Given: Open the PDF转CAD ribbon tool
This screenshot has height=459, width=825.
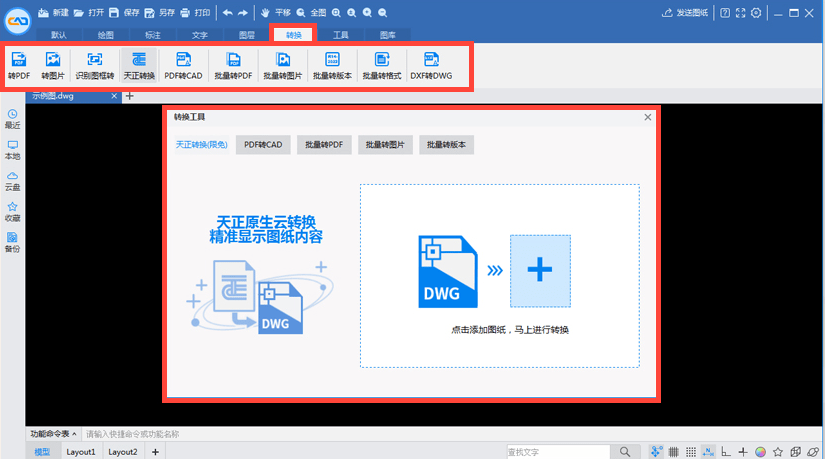Looking at the screenshot, I should 183,66.
